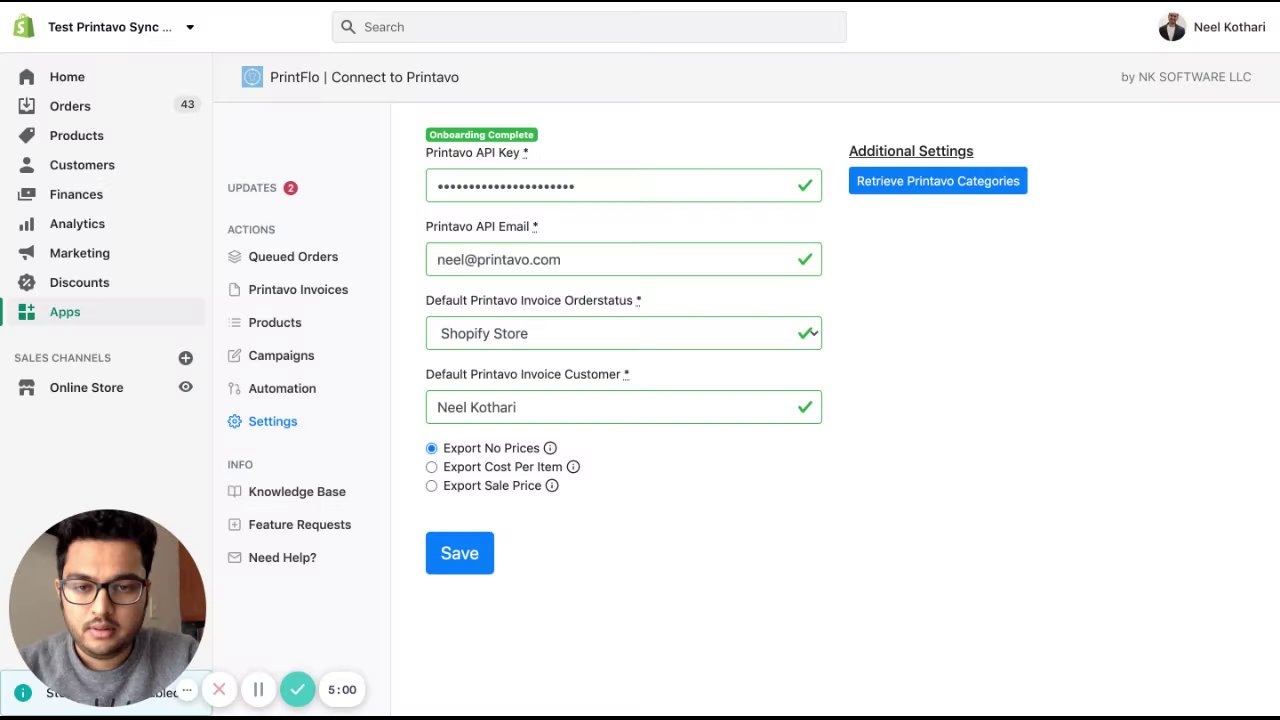Click the Feature Requests plus-box icon
1280x720 pixels.
click(x=235, y=525)
